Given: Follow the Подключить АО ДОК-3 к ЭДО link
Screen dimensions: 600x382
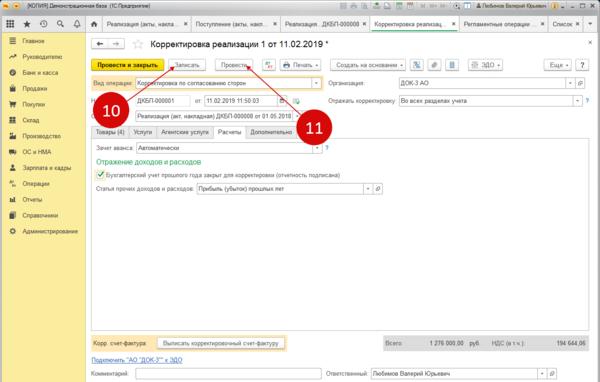Looking at the screenshot, I should click(137, 360).
